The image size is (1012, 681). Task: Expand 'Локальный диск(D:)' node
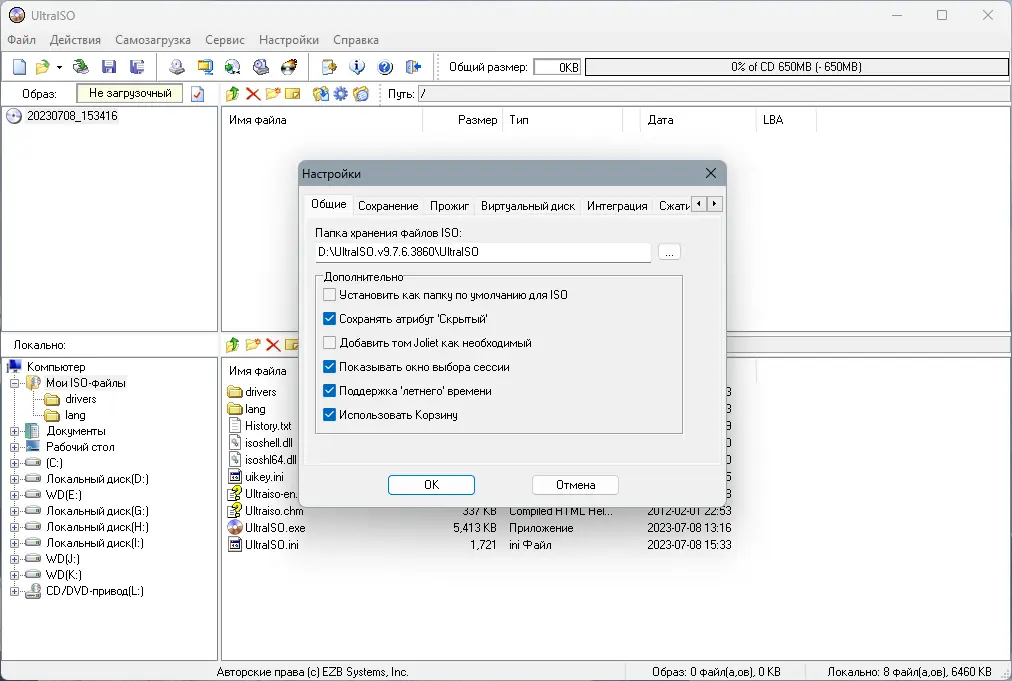click(14, 480)
